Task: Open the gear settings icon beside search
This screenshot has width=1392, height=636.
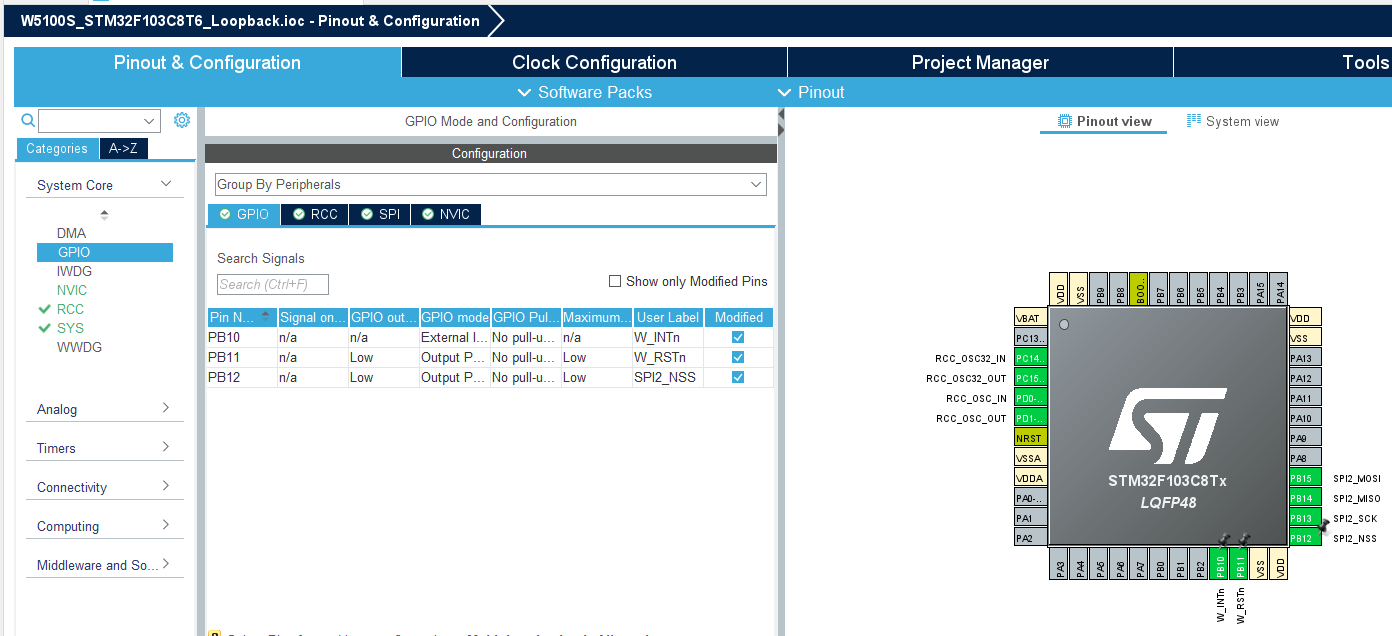Action: click(x=182, y=120)
